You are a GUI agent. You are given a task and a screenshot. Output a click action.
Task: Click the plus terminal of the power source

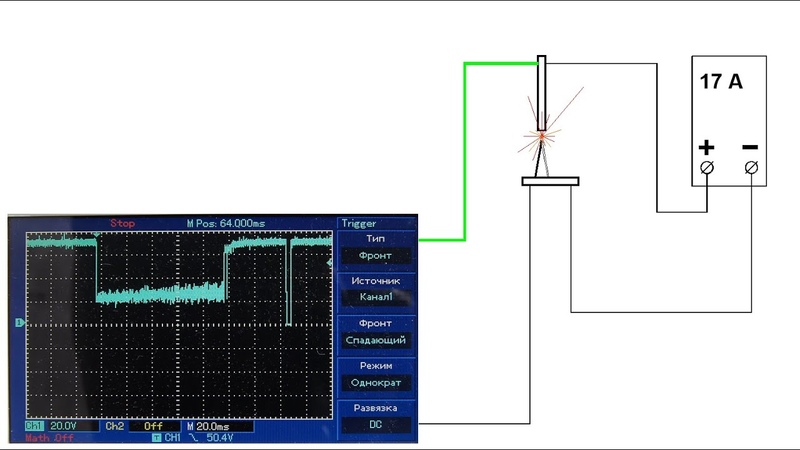point(707,167)
